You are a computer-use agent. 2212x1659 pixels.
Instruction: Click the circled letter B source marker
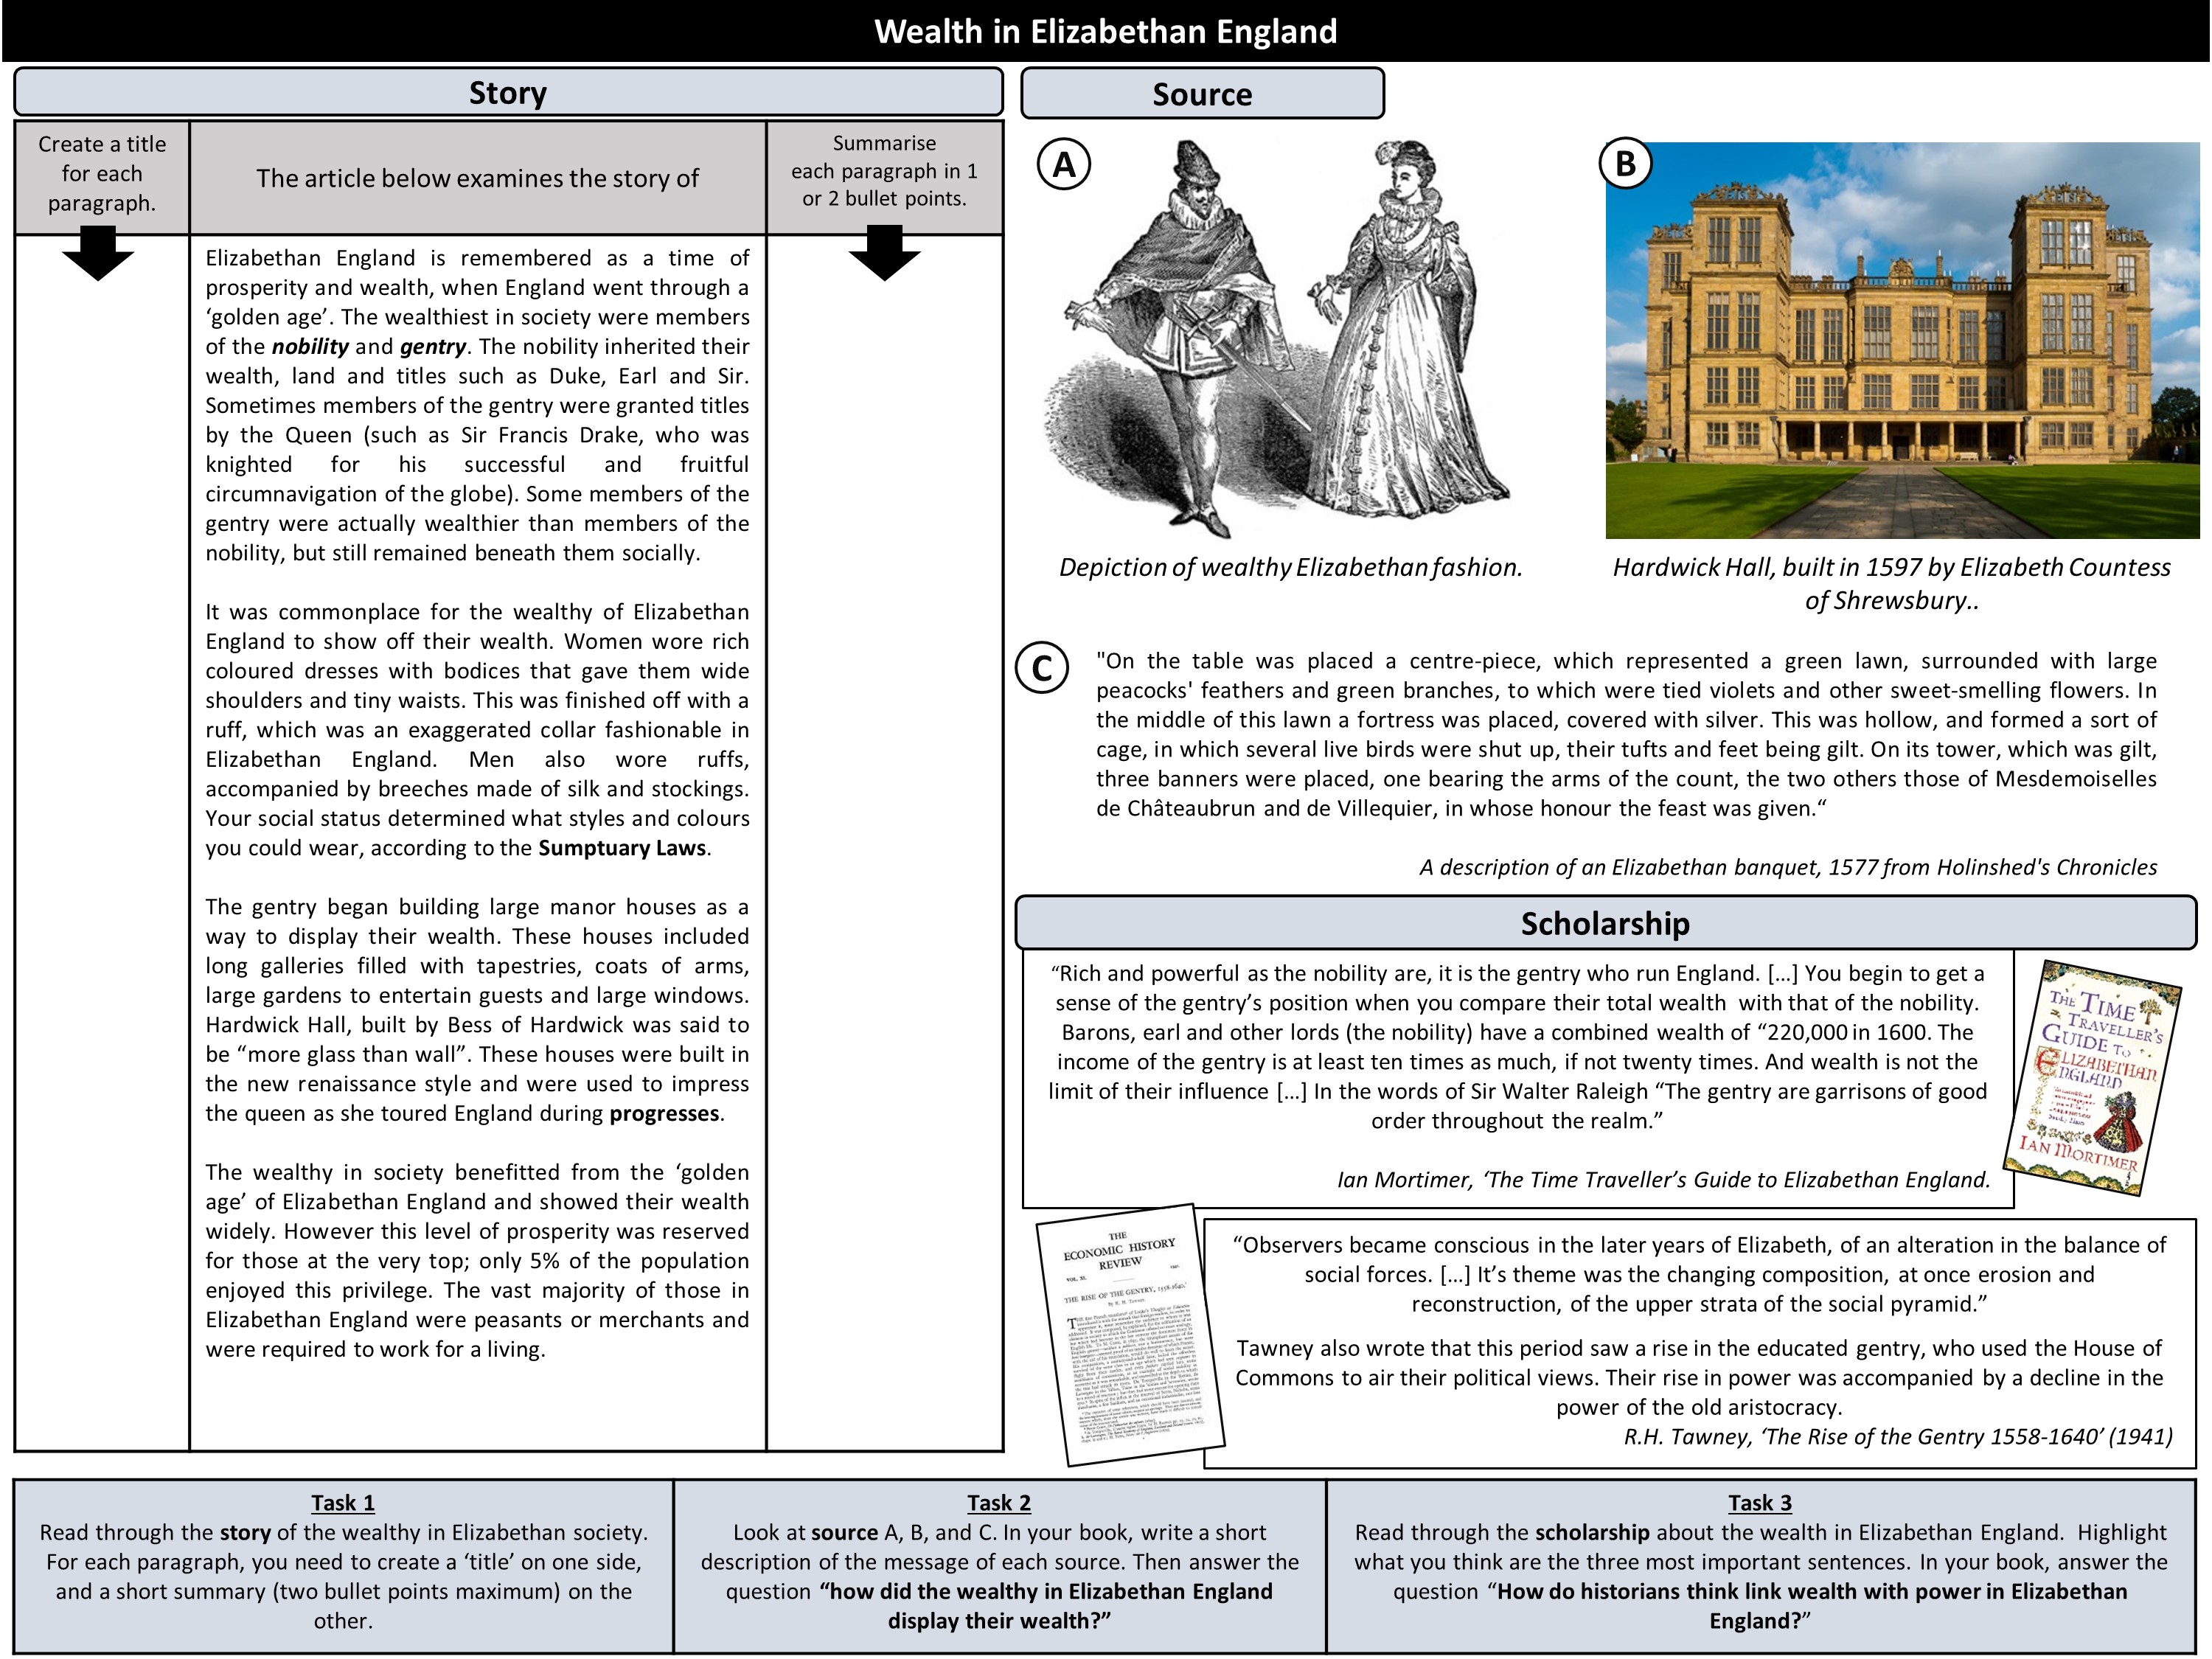pyautogui.click(x=1625, y=164)
